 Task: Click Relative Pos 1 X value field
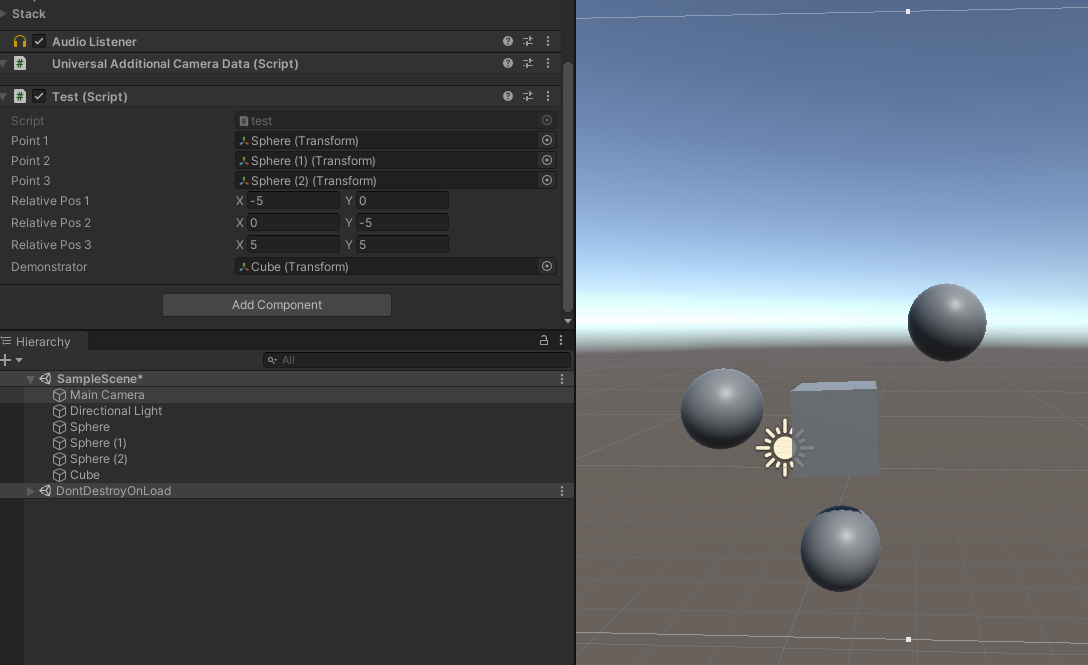(x=293, y=201)
